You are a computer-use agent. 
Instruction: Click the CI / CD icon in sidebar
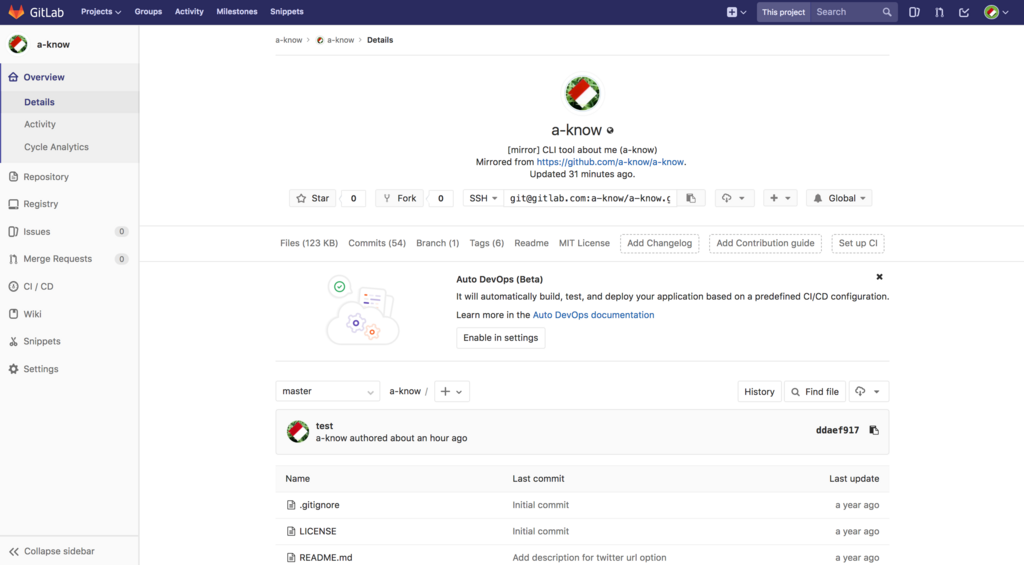[x=13, y=286]
